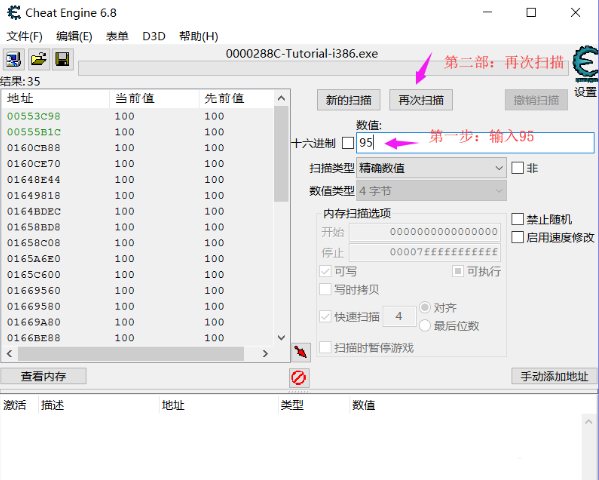599x480 pixels.
Task: Open the 帮助(H) menu
Action: click(199, 36)
